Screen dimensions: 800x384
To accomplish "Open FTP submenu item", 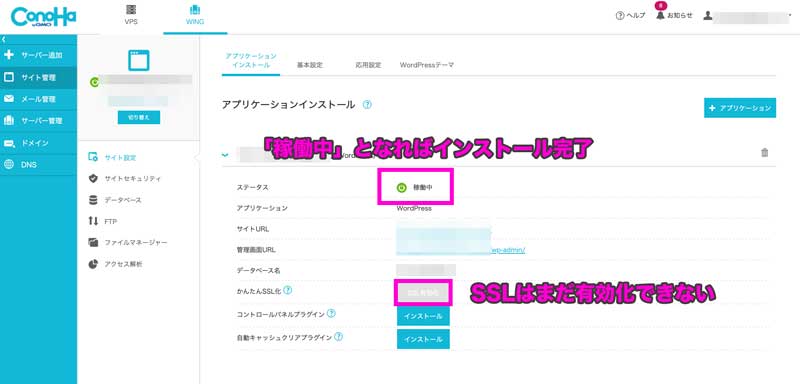I will click(103, 221).
